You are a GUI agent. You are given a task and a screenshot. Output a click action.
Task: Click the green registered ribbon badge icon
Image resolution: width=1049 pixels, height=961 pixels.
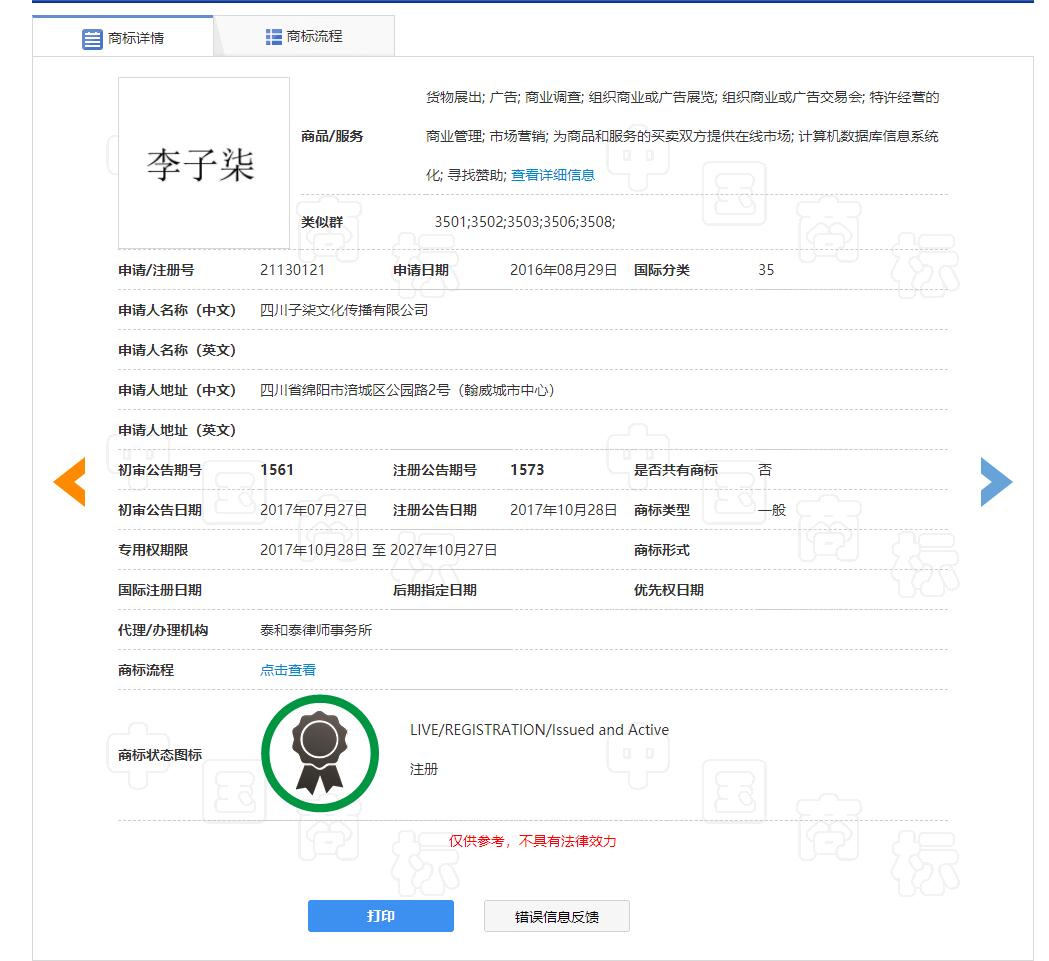320,754
